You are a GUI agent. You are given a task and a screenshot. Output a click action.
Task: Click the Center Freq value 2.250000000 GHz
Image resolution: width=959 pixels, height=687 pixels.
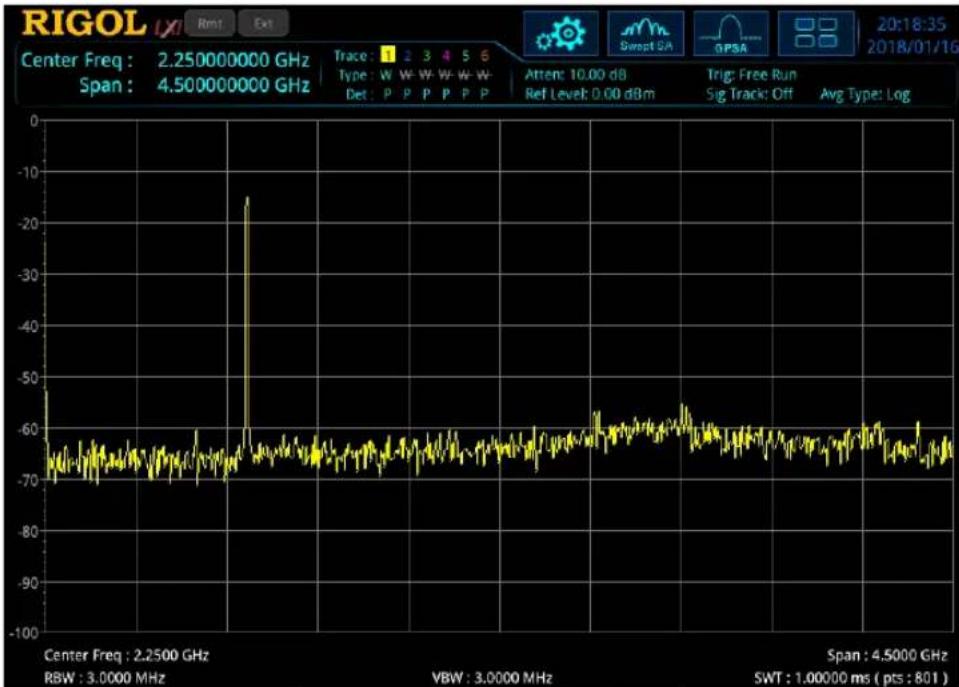pyautogui.click(x=233, y=60)
